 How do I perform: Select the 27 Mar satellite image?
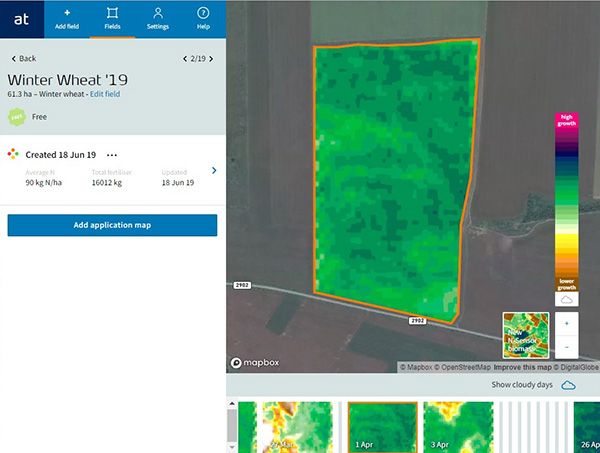(297, 427)
